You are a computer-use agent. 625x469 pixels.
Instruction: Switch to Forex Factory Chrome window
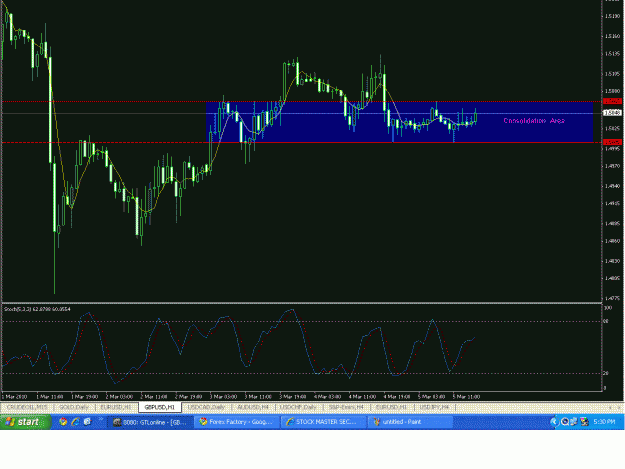pyautogui.click(x=237, y=422)
